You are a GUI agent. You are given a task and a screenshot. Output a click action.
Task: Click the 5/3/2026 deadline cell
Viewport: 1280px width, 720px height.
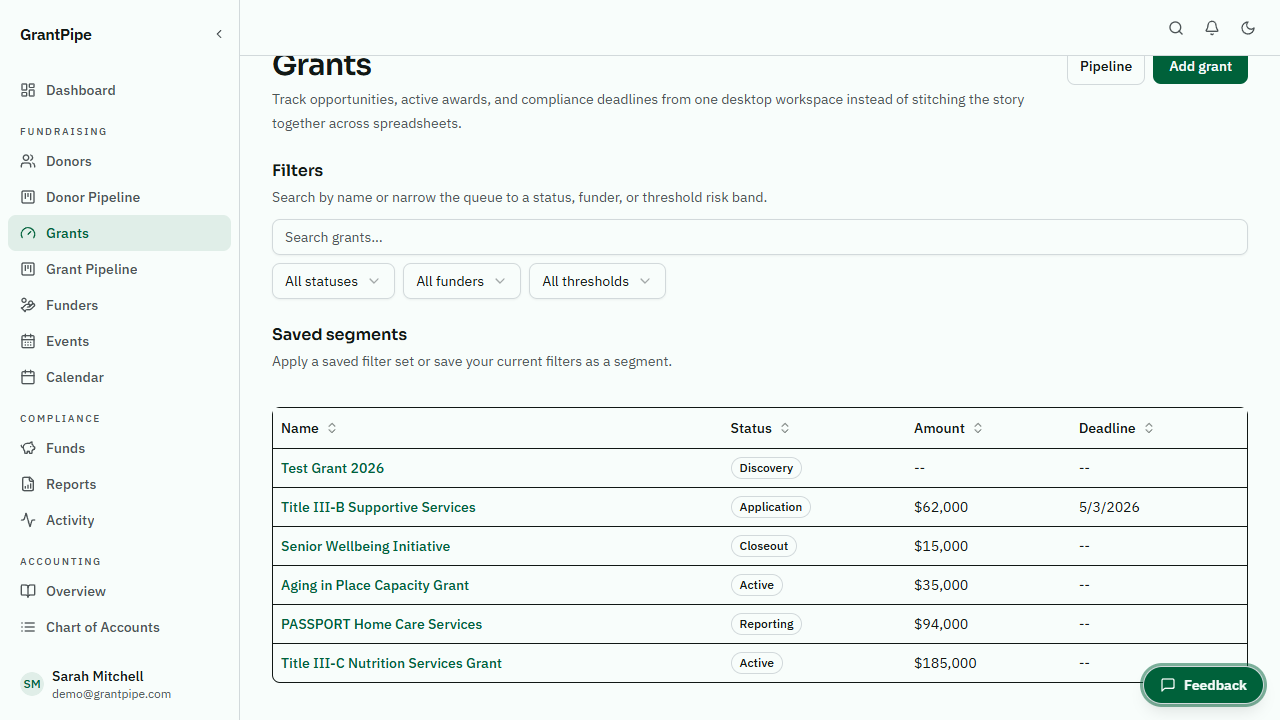[1109, 507]
